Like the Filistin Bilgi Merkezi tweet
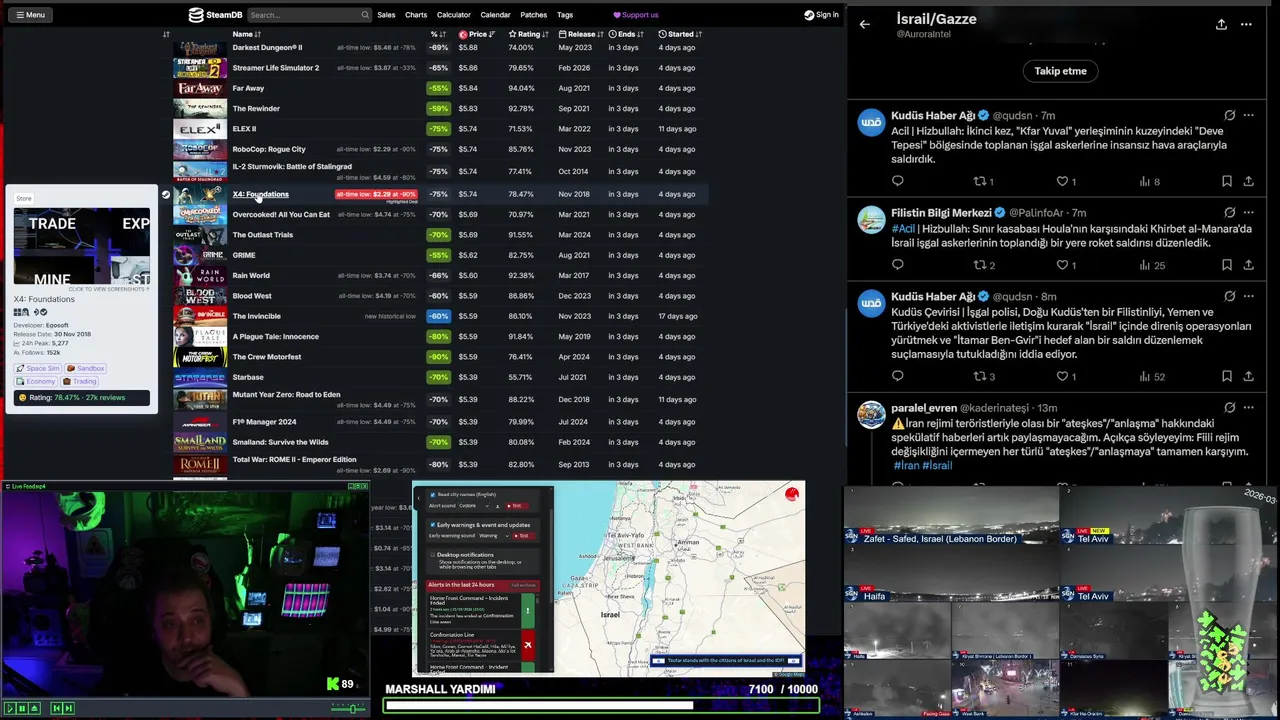This screenshot has width=1280, height=720. [x=1066, y=265]
